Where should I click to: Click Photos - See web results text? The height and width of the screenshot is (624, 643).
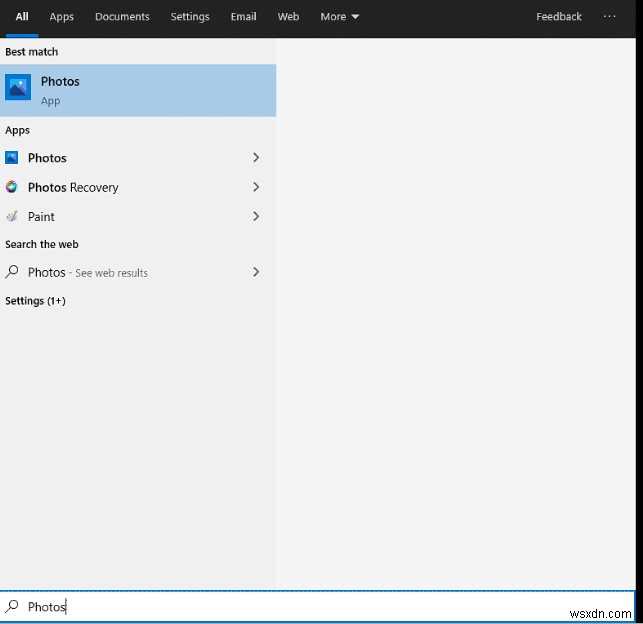tap(88, 272)
